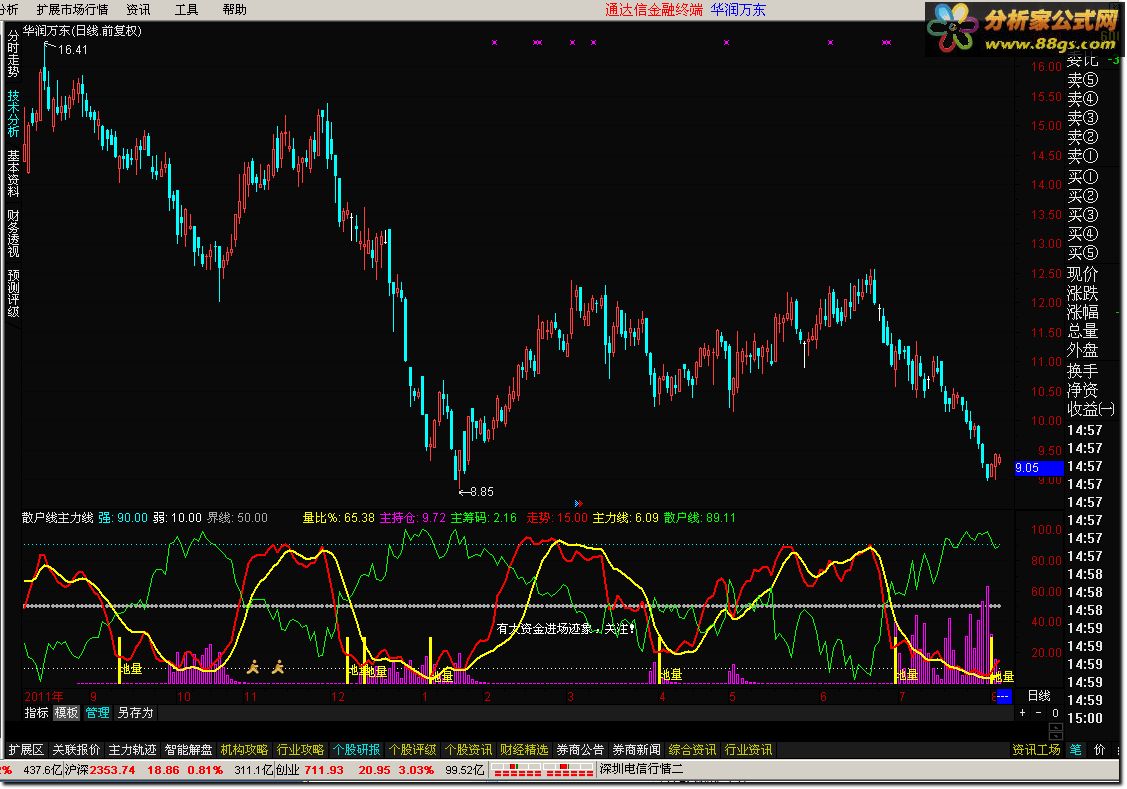The image size is (1127, 789).
Task: Click the first running-figure signal icon near month 11
Action: coord(252,668)
